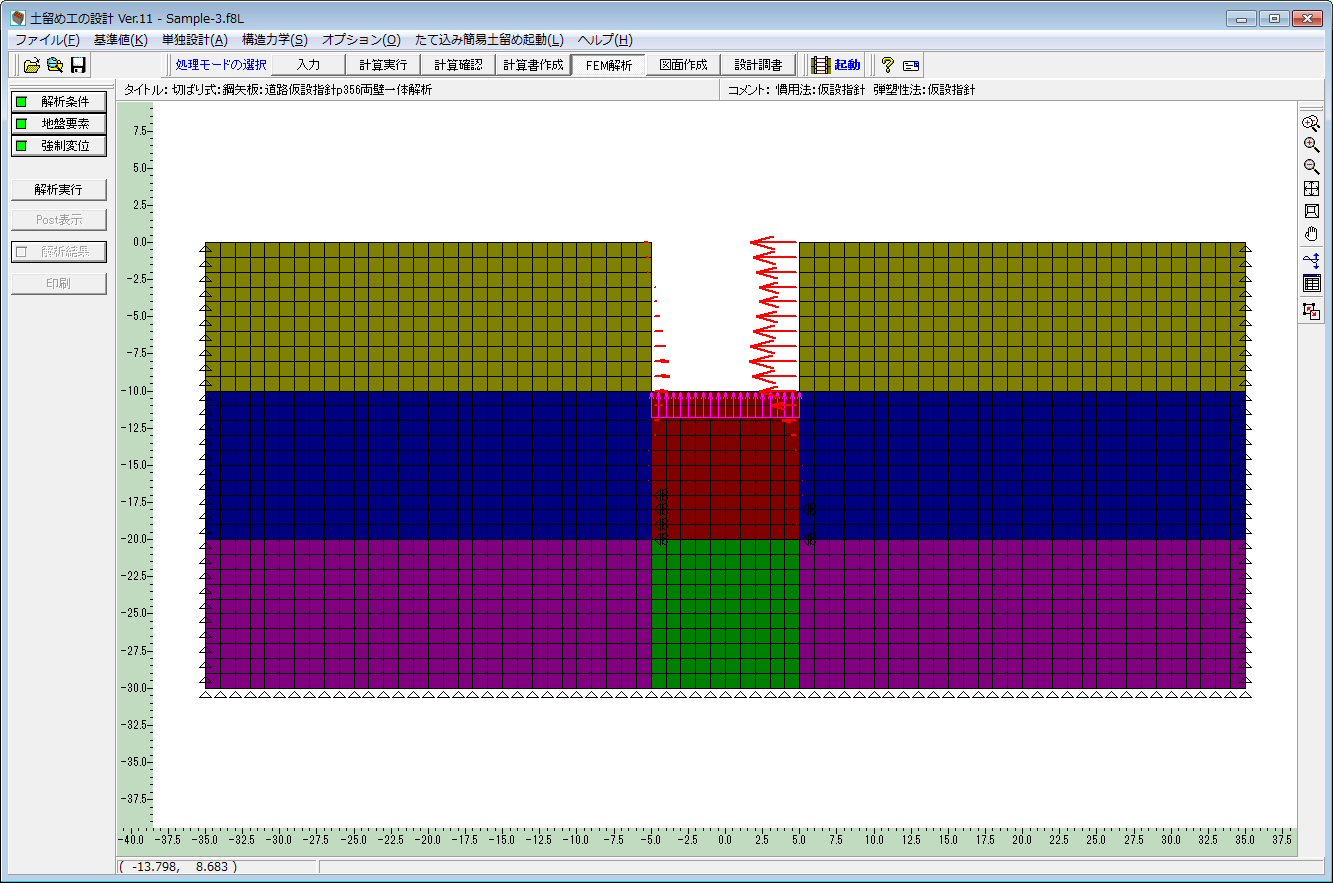Select the FEM解析 mode tab
Viewport: 1333px width, 883px height.
click(608, 65)
